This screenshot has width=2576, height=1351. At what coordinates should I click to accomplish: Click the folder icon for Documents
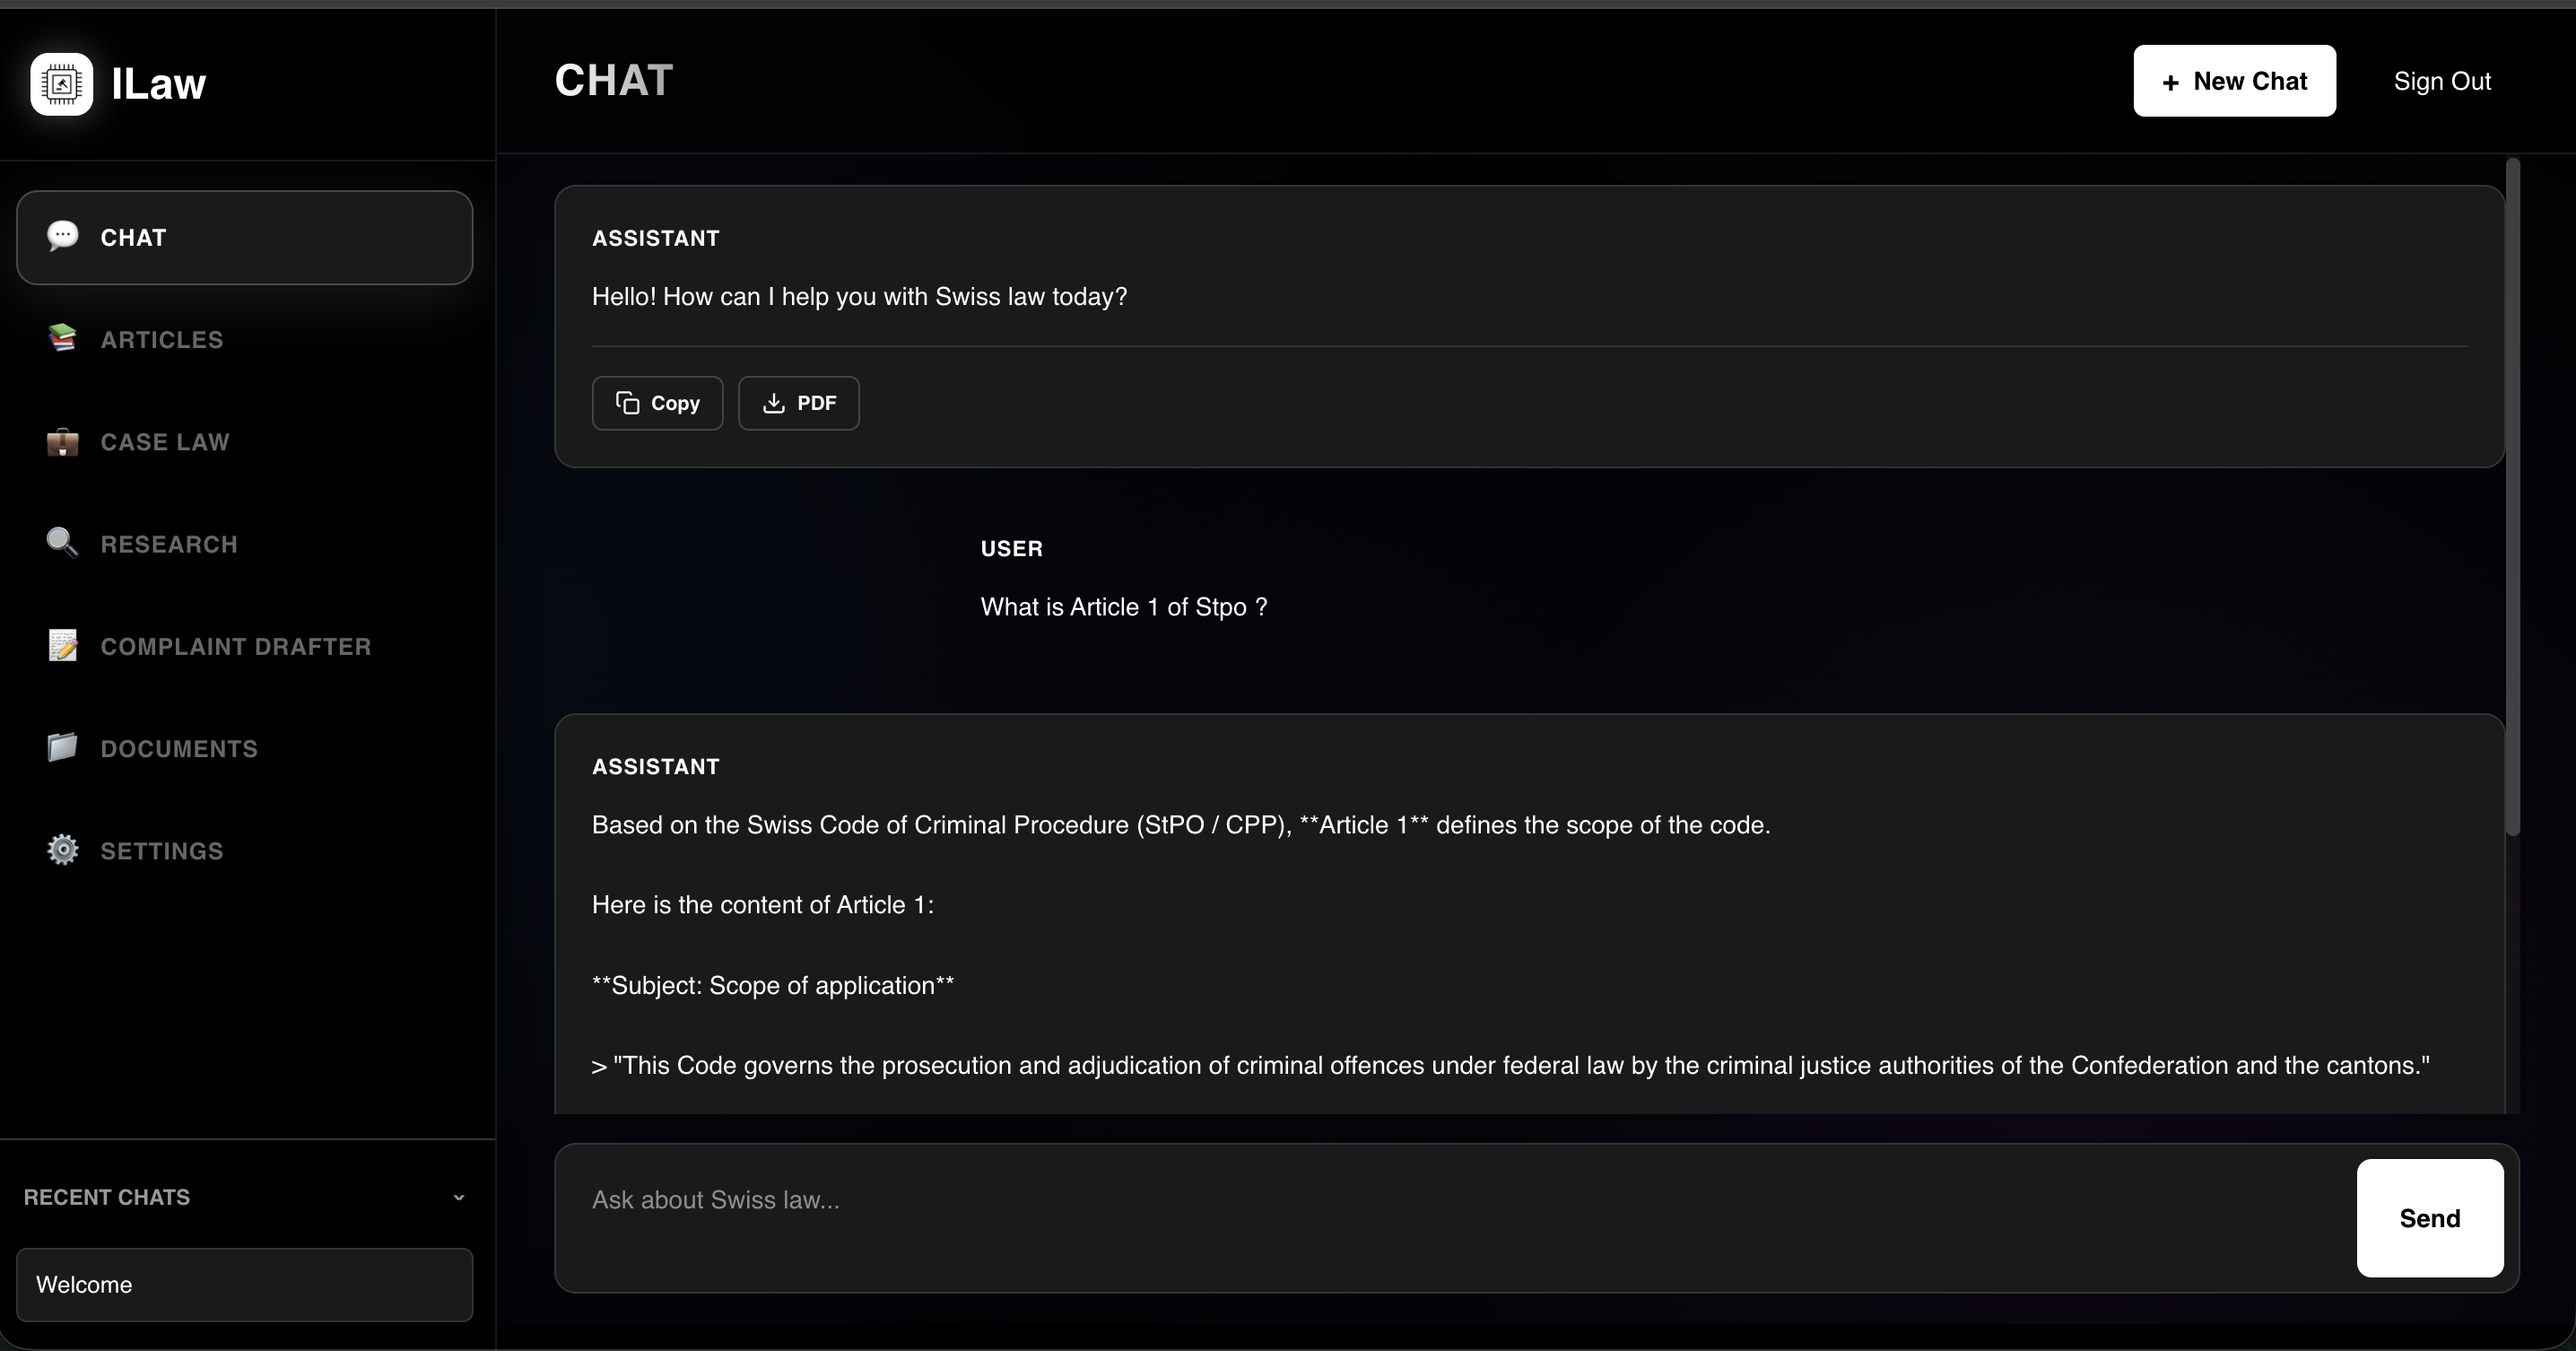tap(62, 748)
